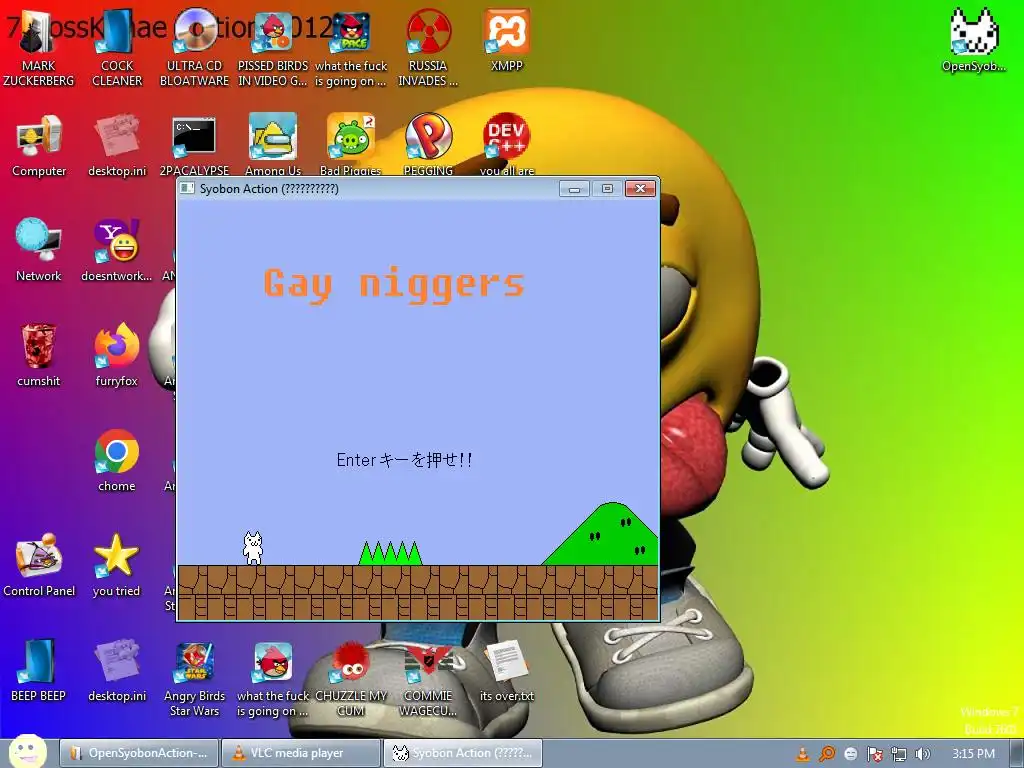Minimize the Syobon Action window
This screenshot has height=768, width=1024.
[x=575, y=189]
